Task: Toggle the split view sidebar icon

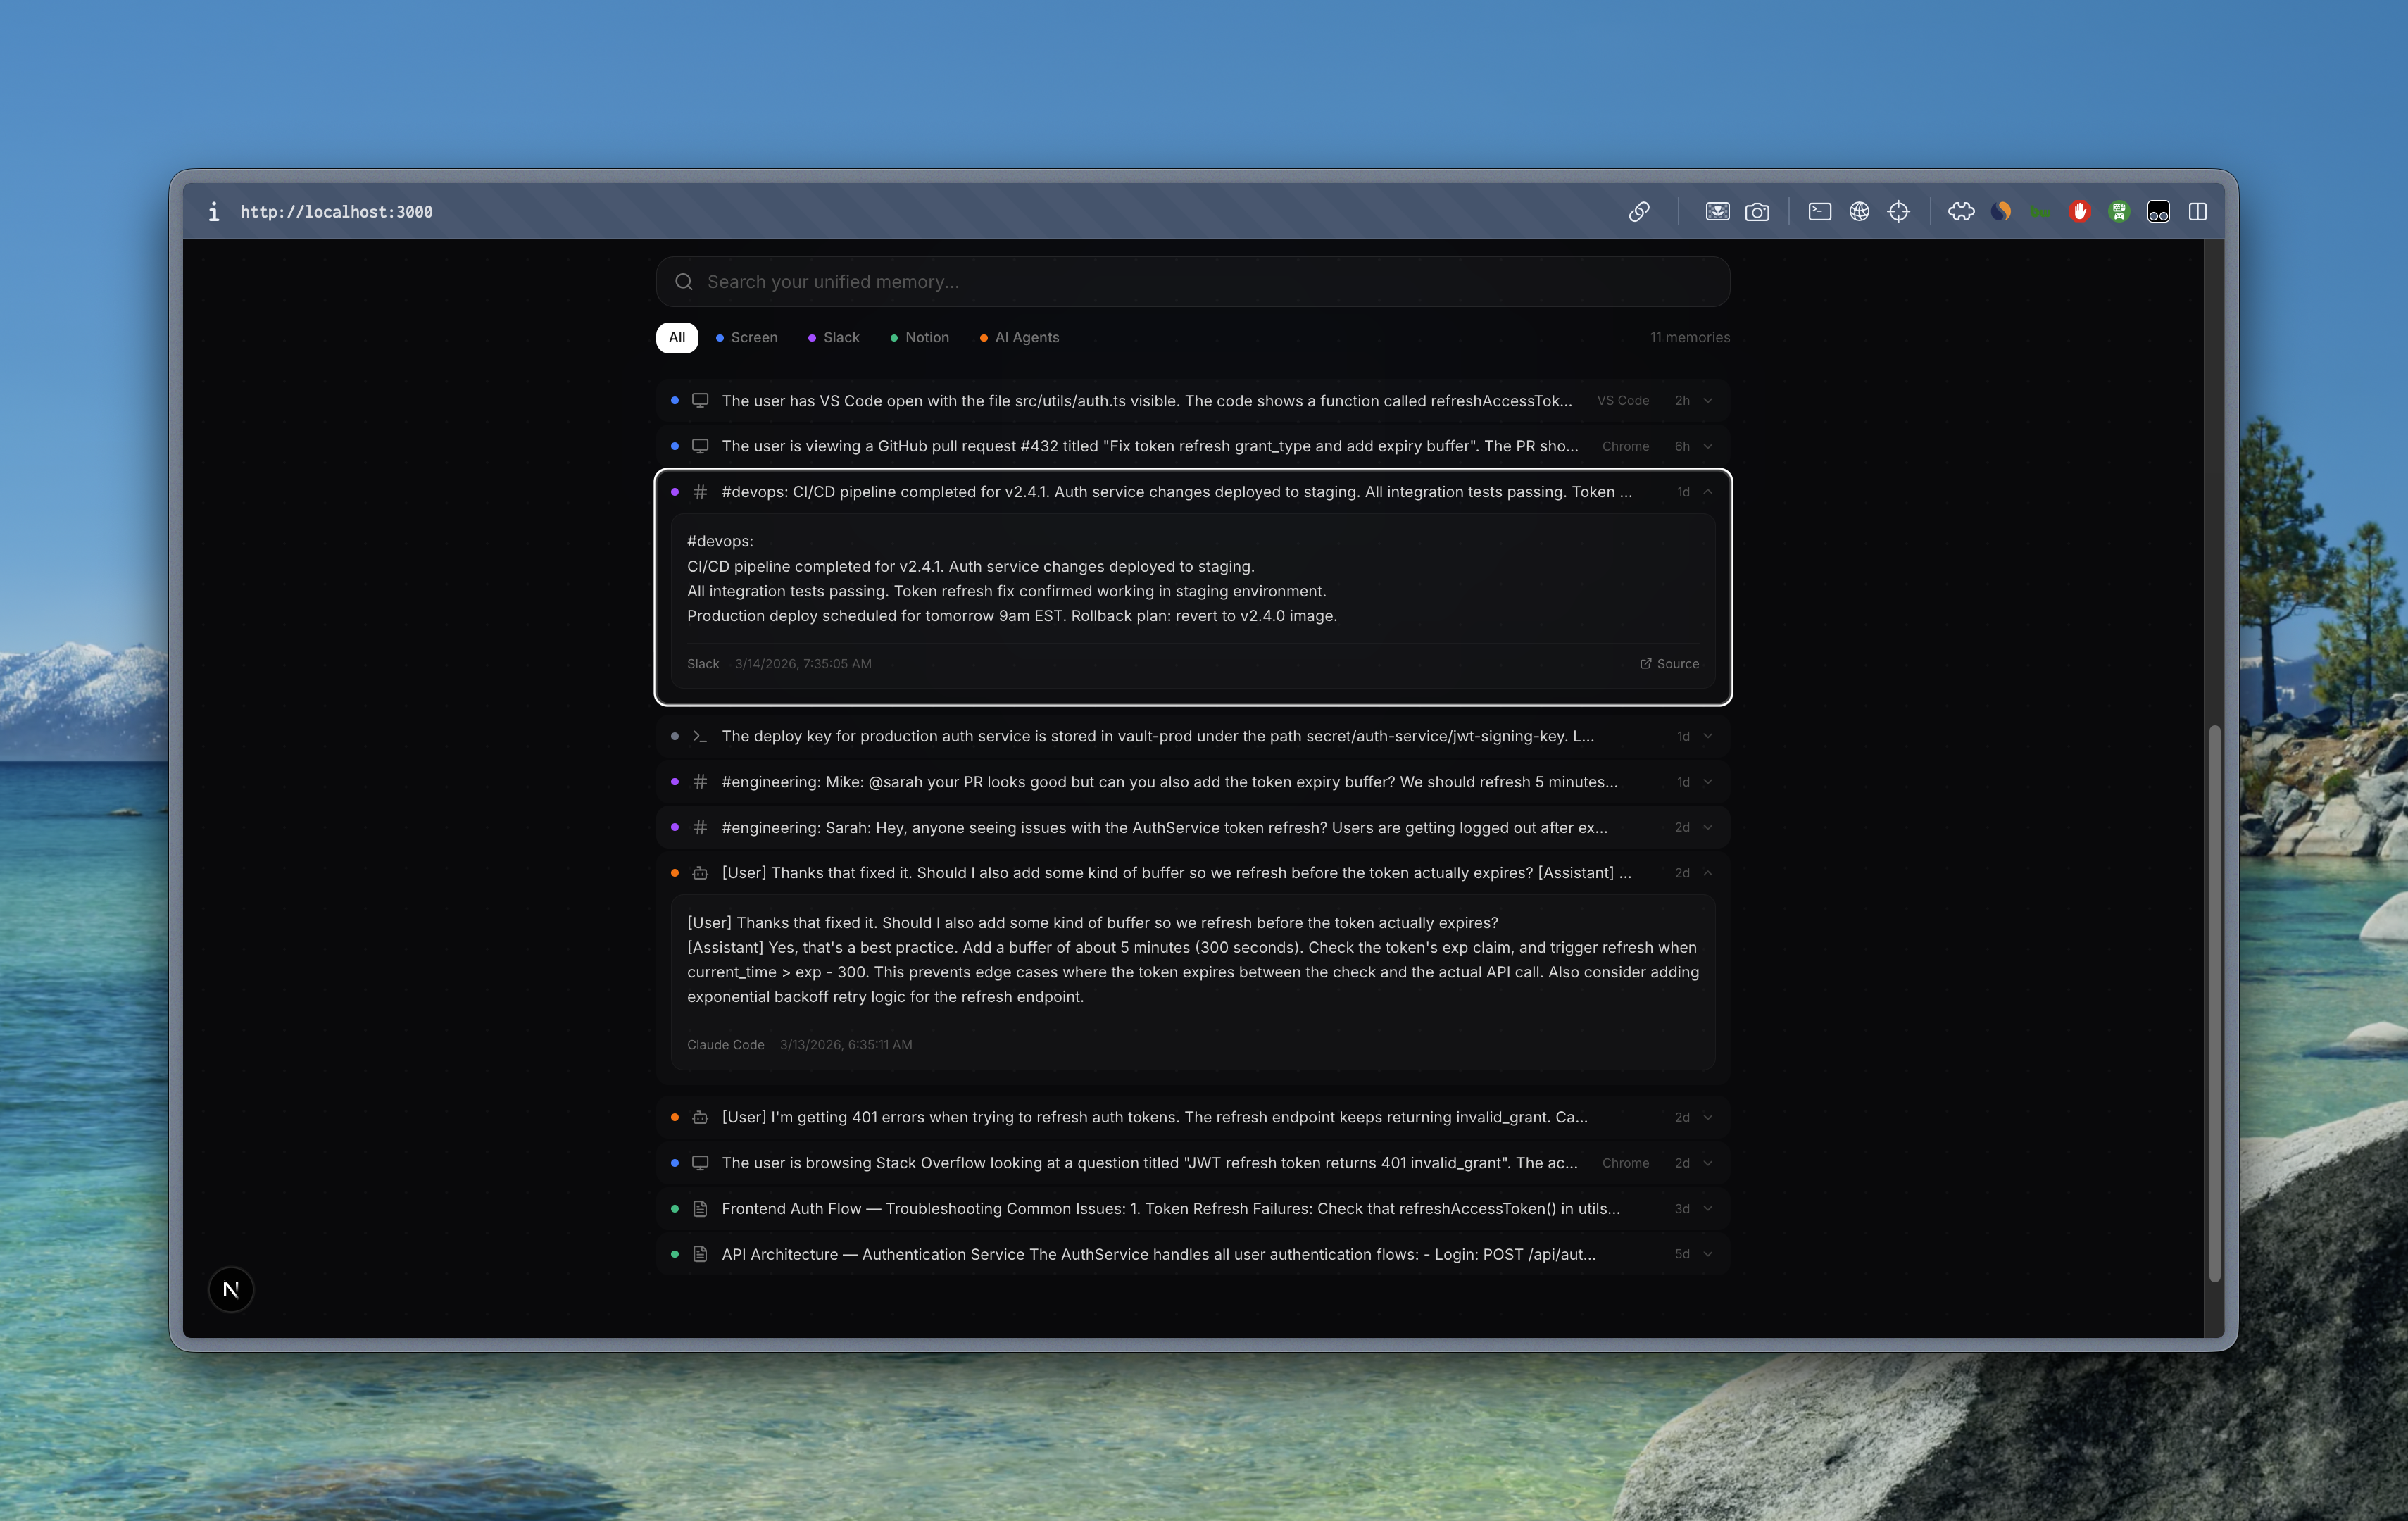Action: pyautogui.click(x=2197, y=211)
